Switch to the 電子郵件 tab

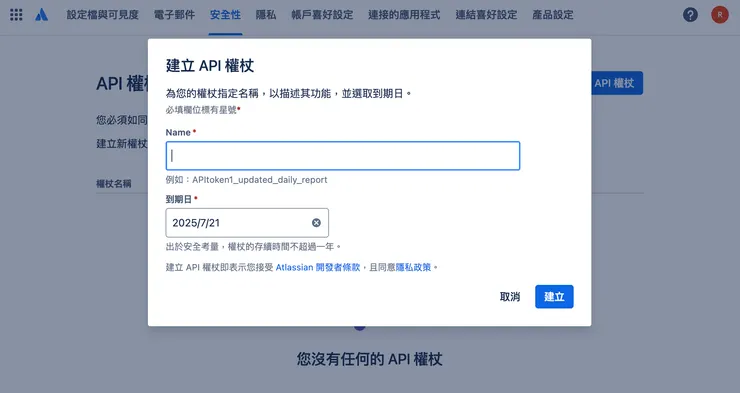[174, 15]
